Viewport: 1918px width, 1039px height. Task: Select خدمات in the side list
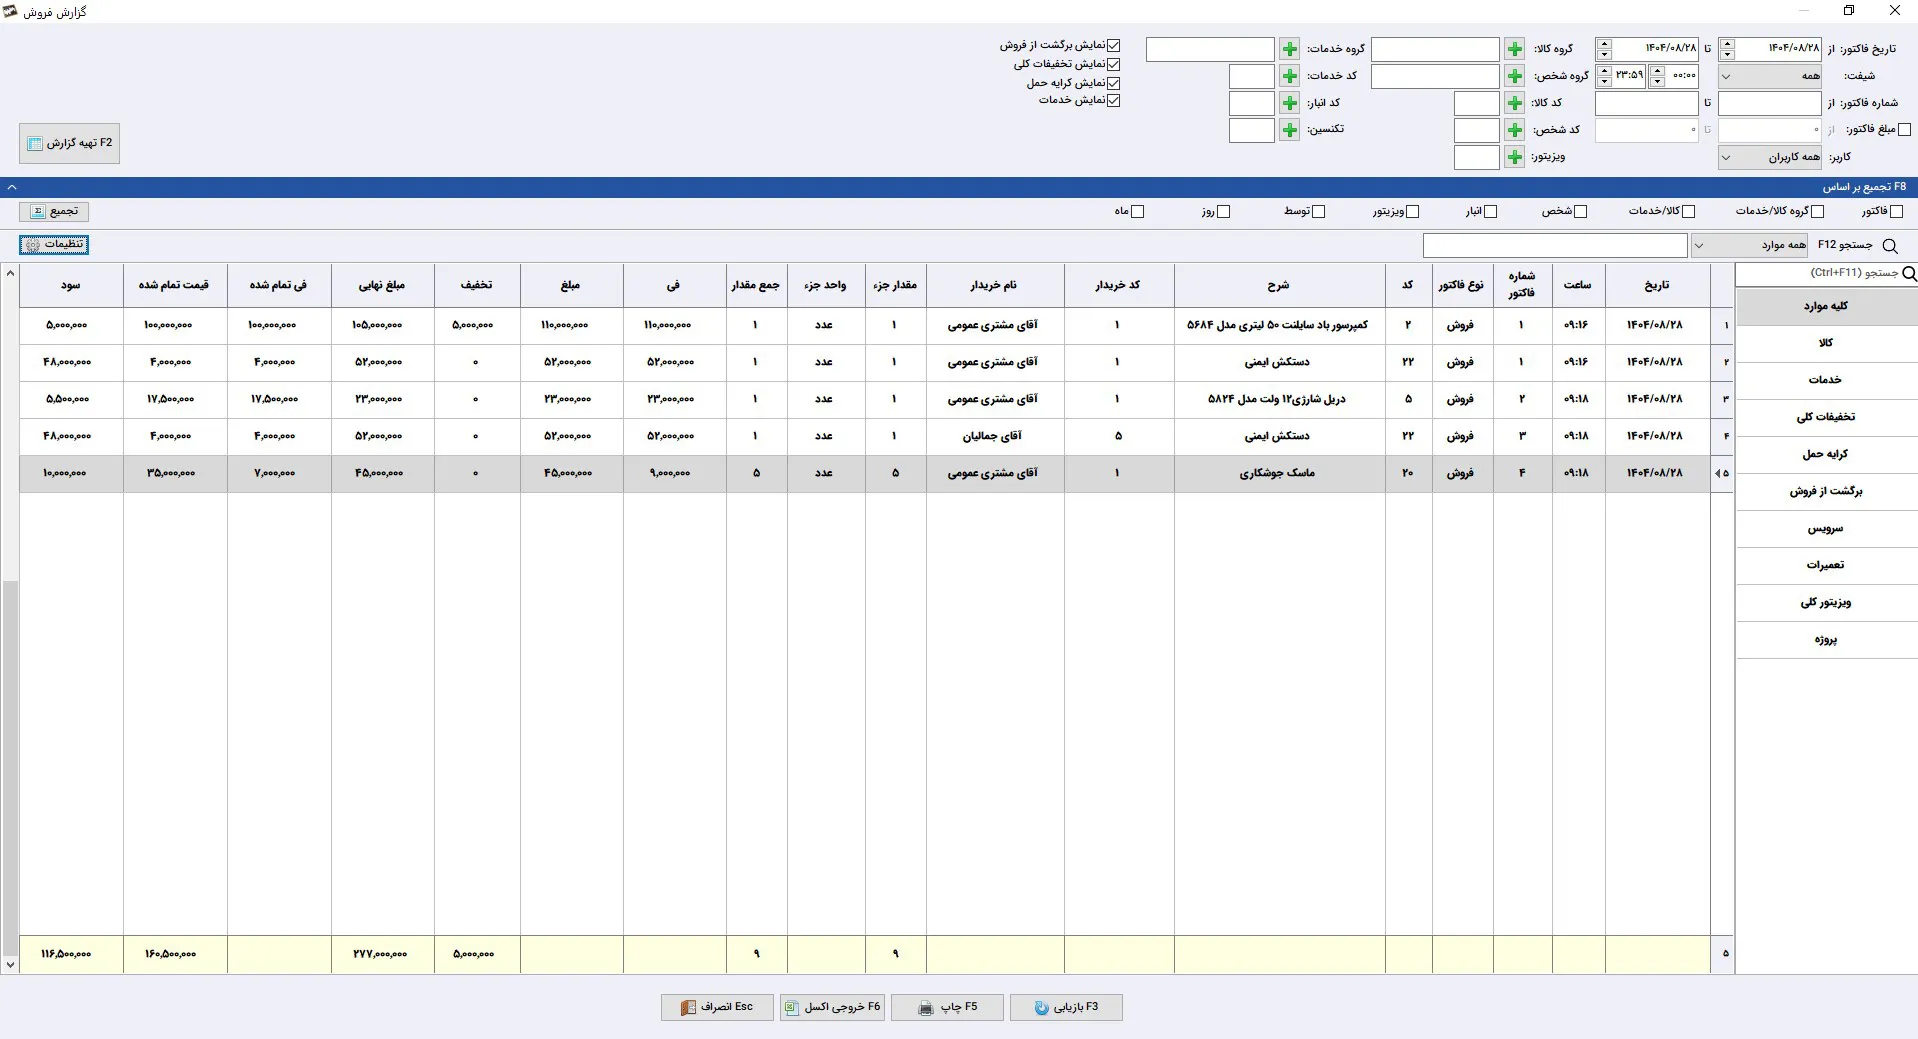point(1826,380)
